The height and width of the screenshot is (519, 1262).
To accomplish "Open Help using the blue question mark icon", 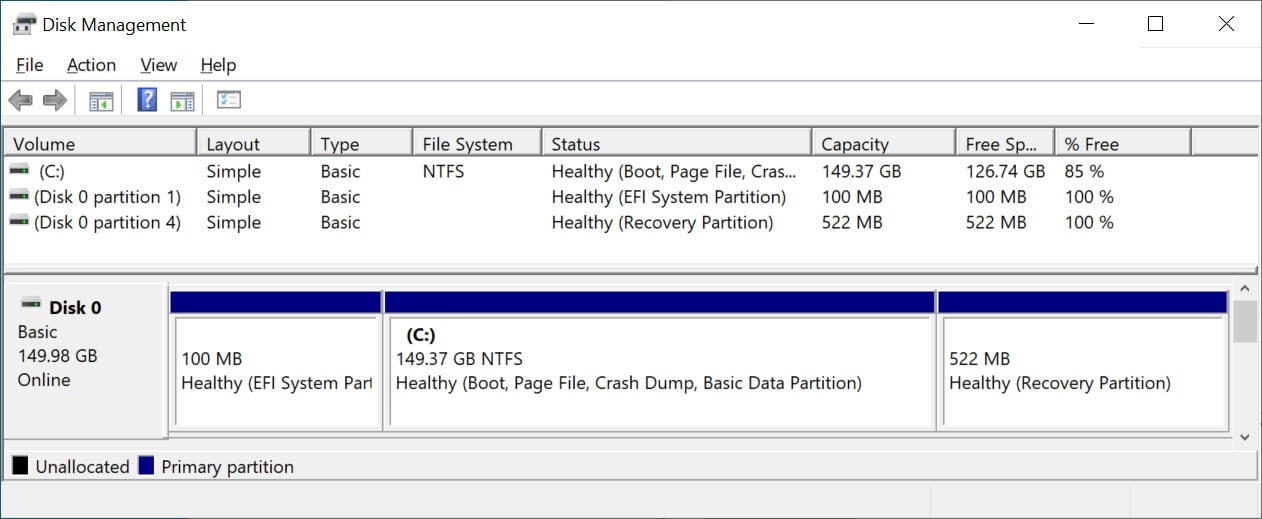I will 147,100.
